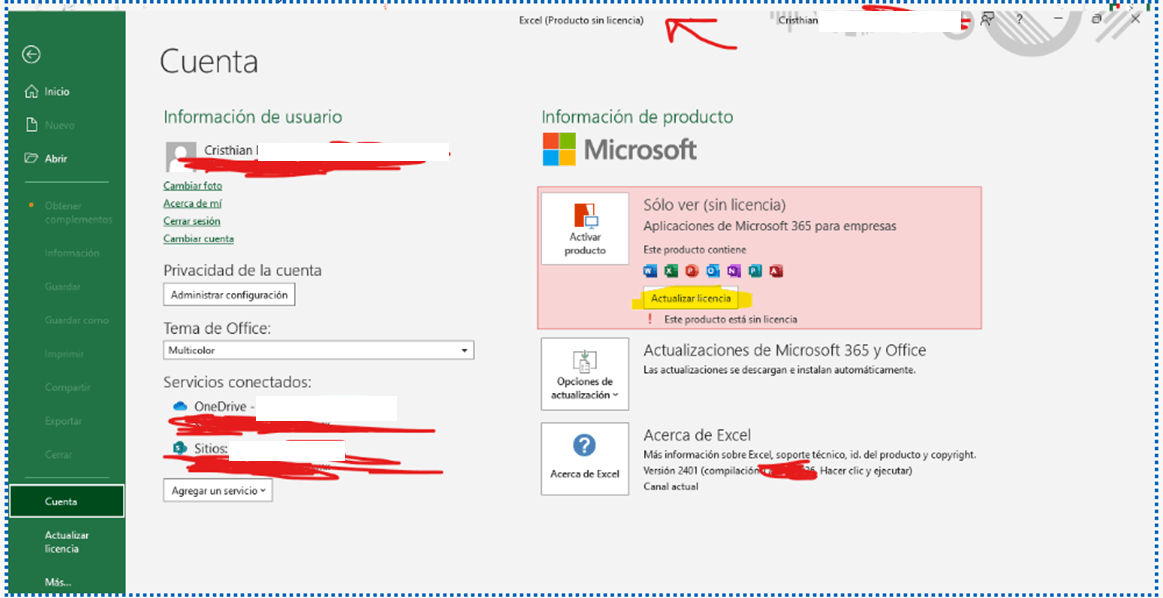Screen dimensions: 1163x598
Task: Choose Guardar in sidebar
Action: tap(63, 286)
